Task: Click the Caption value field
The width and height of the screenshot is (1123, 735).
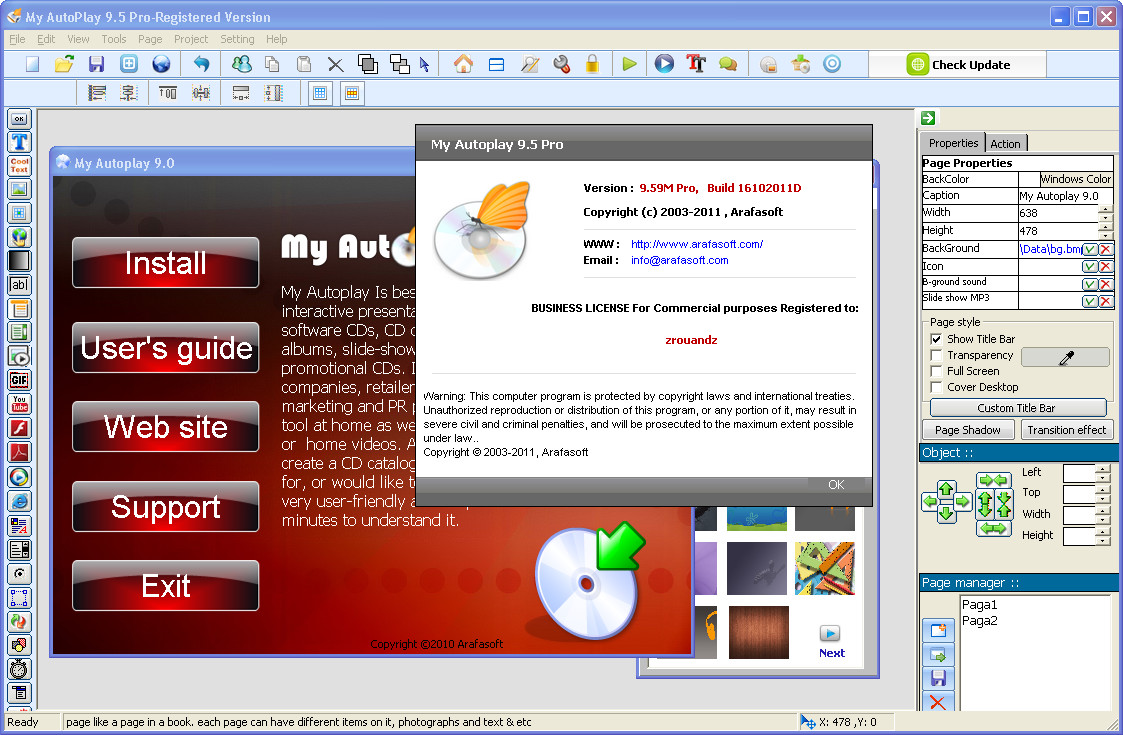Action: [1065, 196]
